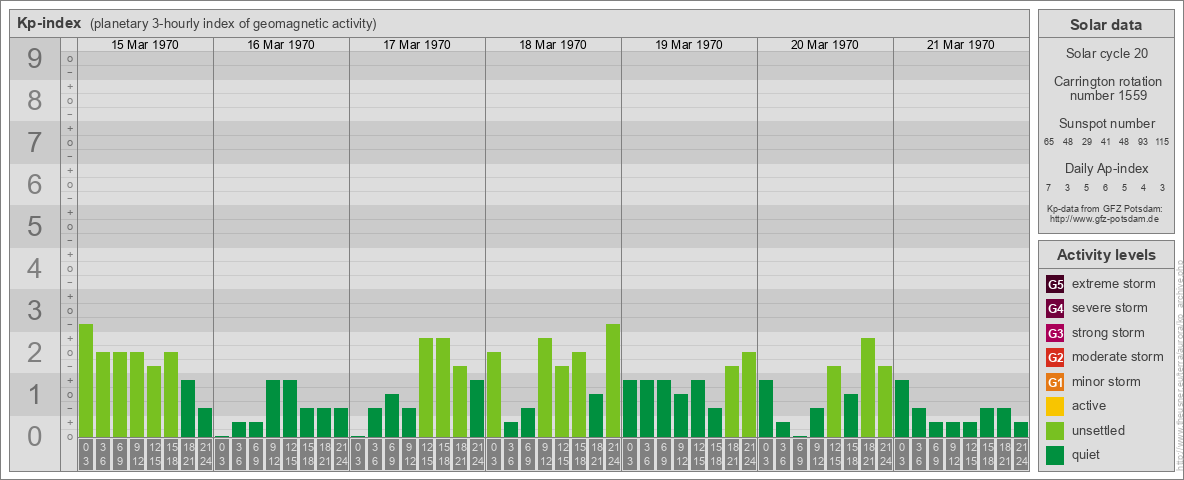This screenshot has height=480, width=1184.
Task: Click the 21 Mar 1970 date header
Action: 960,45
